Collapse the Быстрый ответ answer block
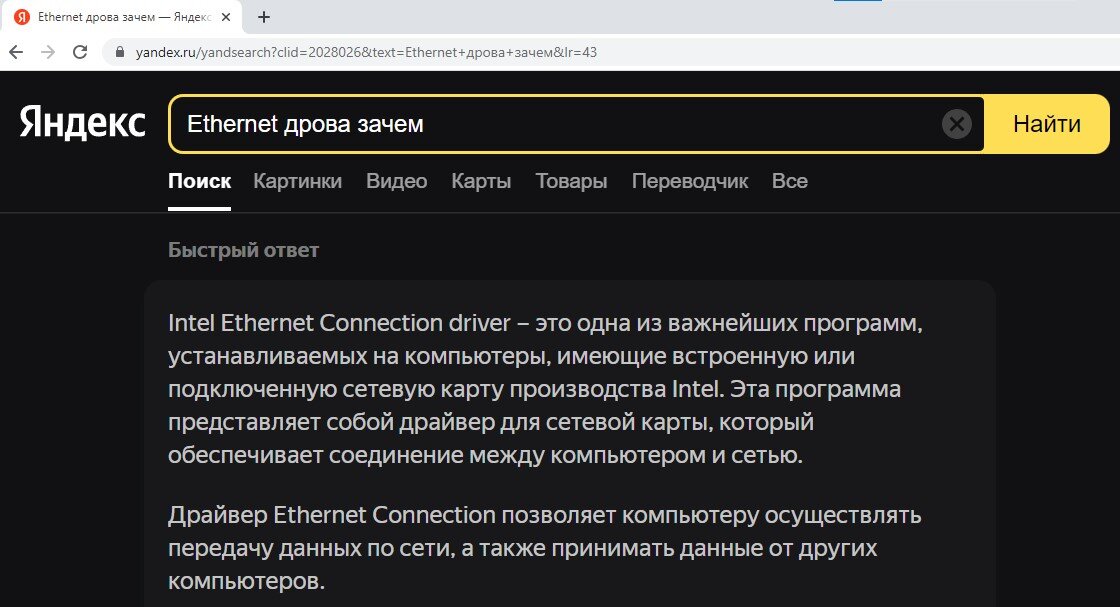 243,249
